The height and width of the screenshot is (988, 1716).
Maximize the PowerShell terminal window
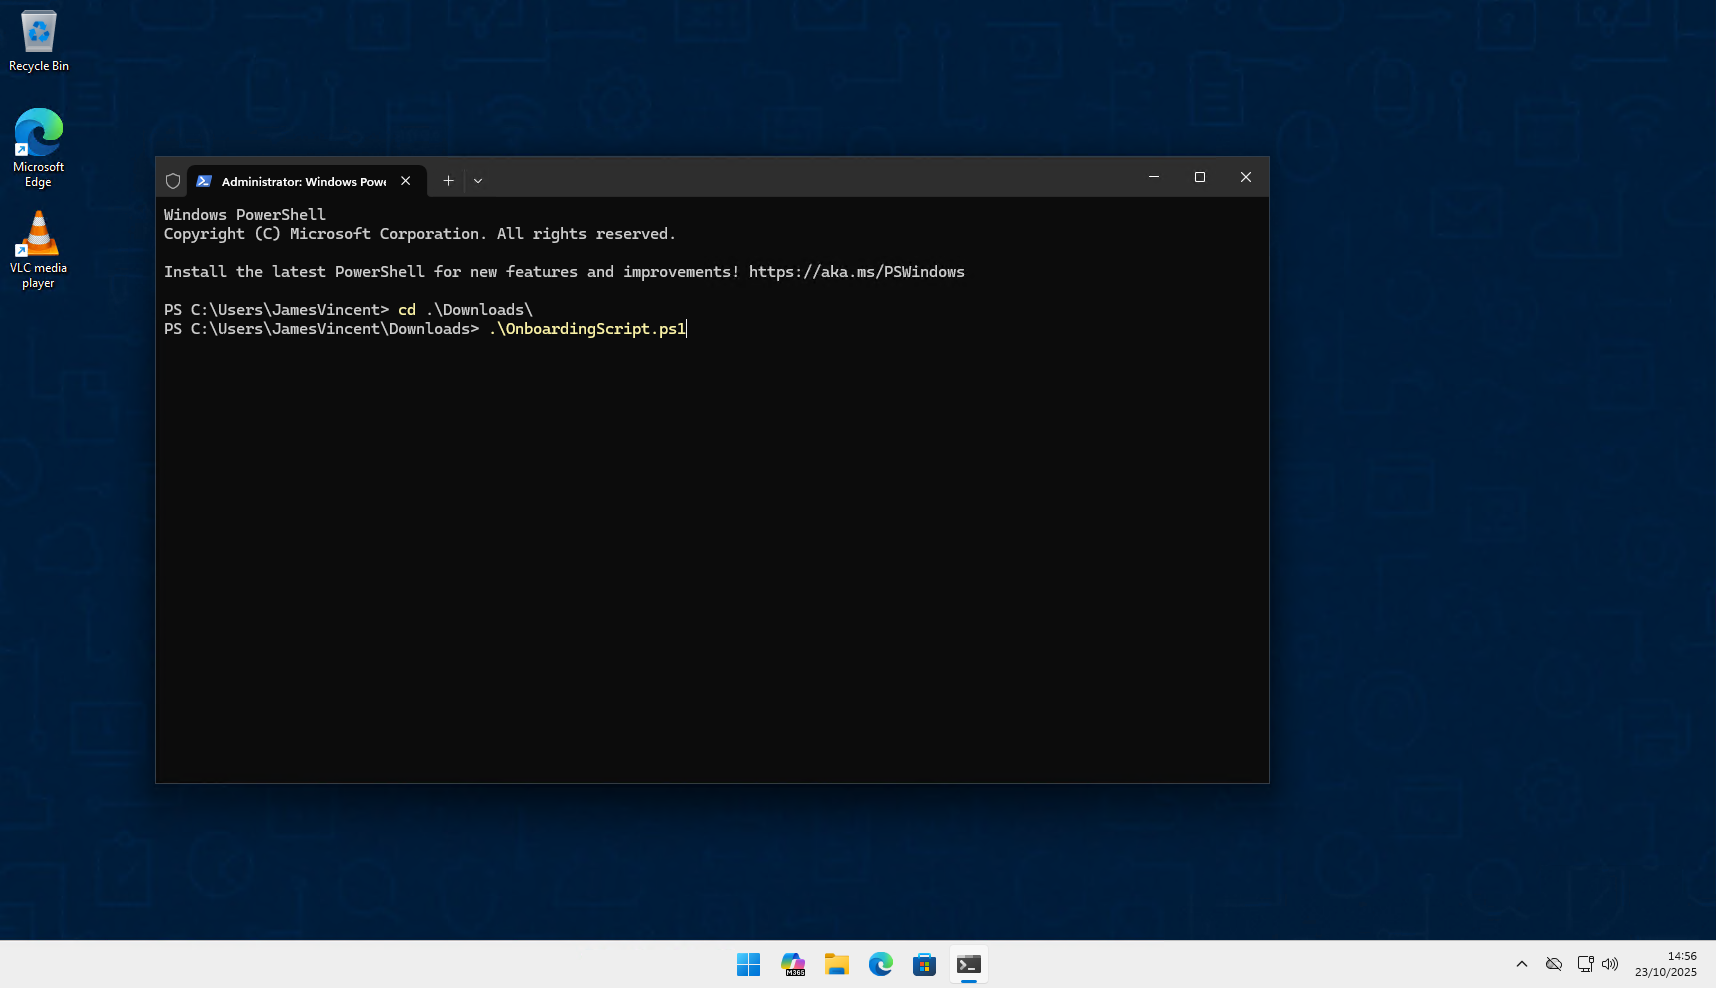[1200, 177]
